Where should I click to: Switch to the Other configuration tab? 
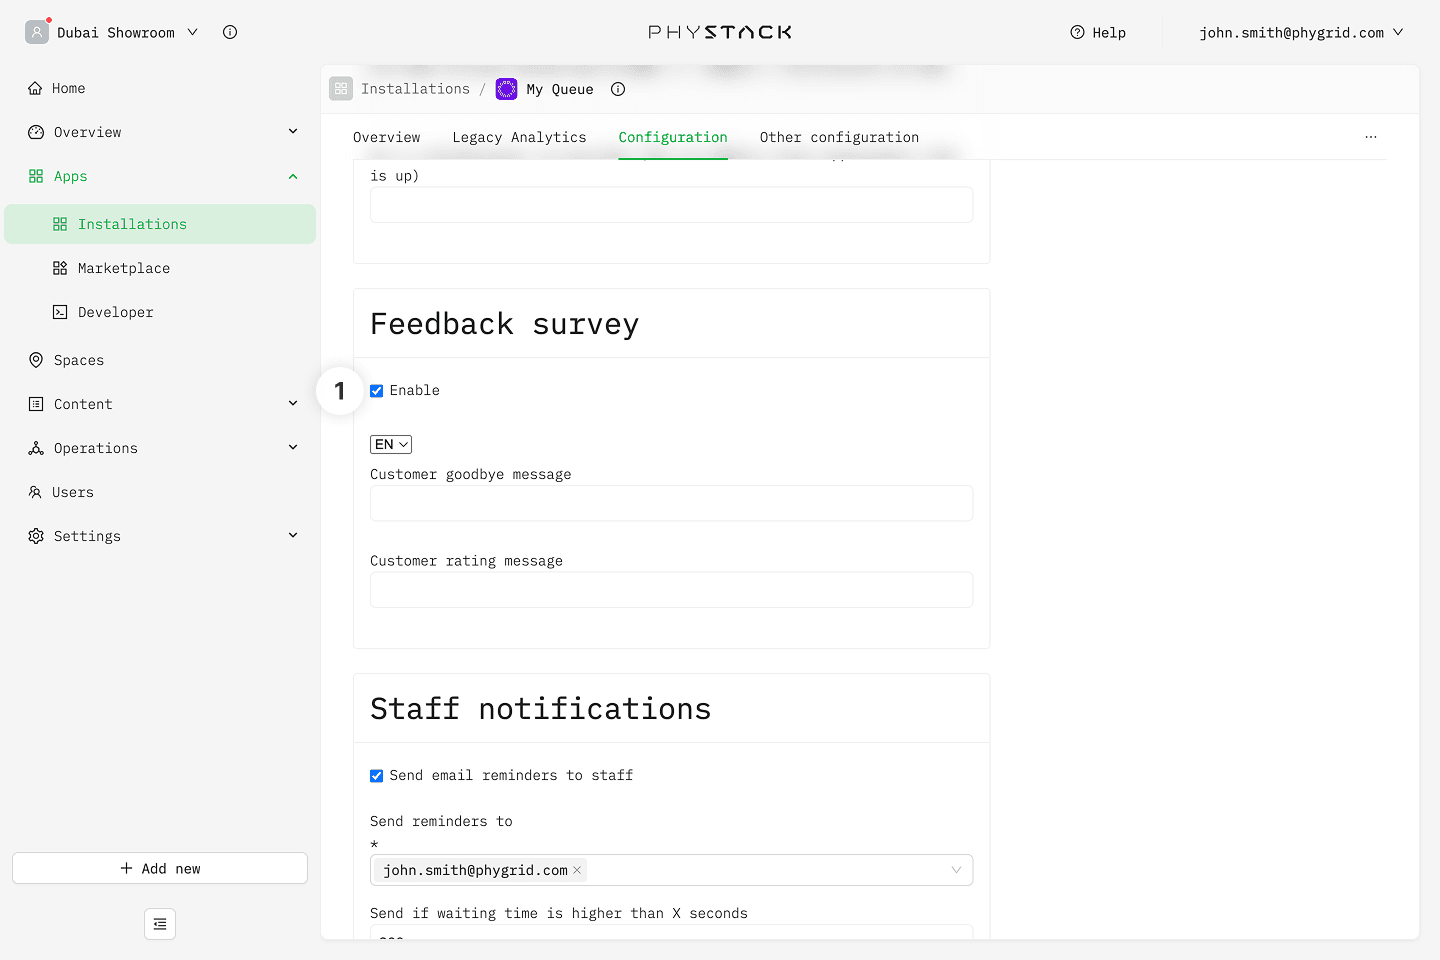(838, 137)
